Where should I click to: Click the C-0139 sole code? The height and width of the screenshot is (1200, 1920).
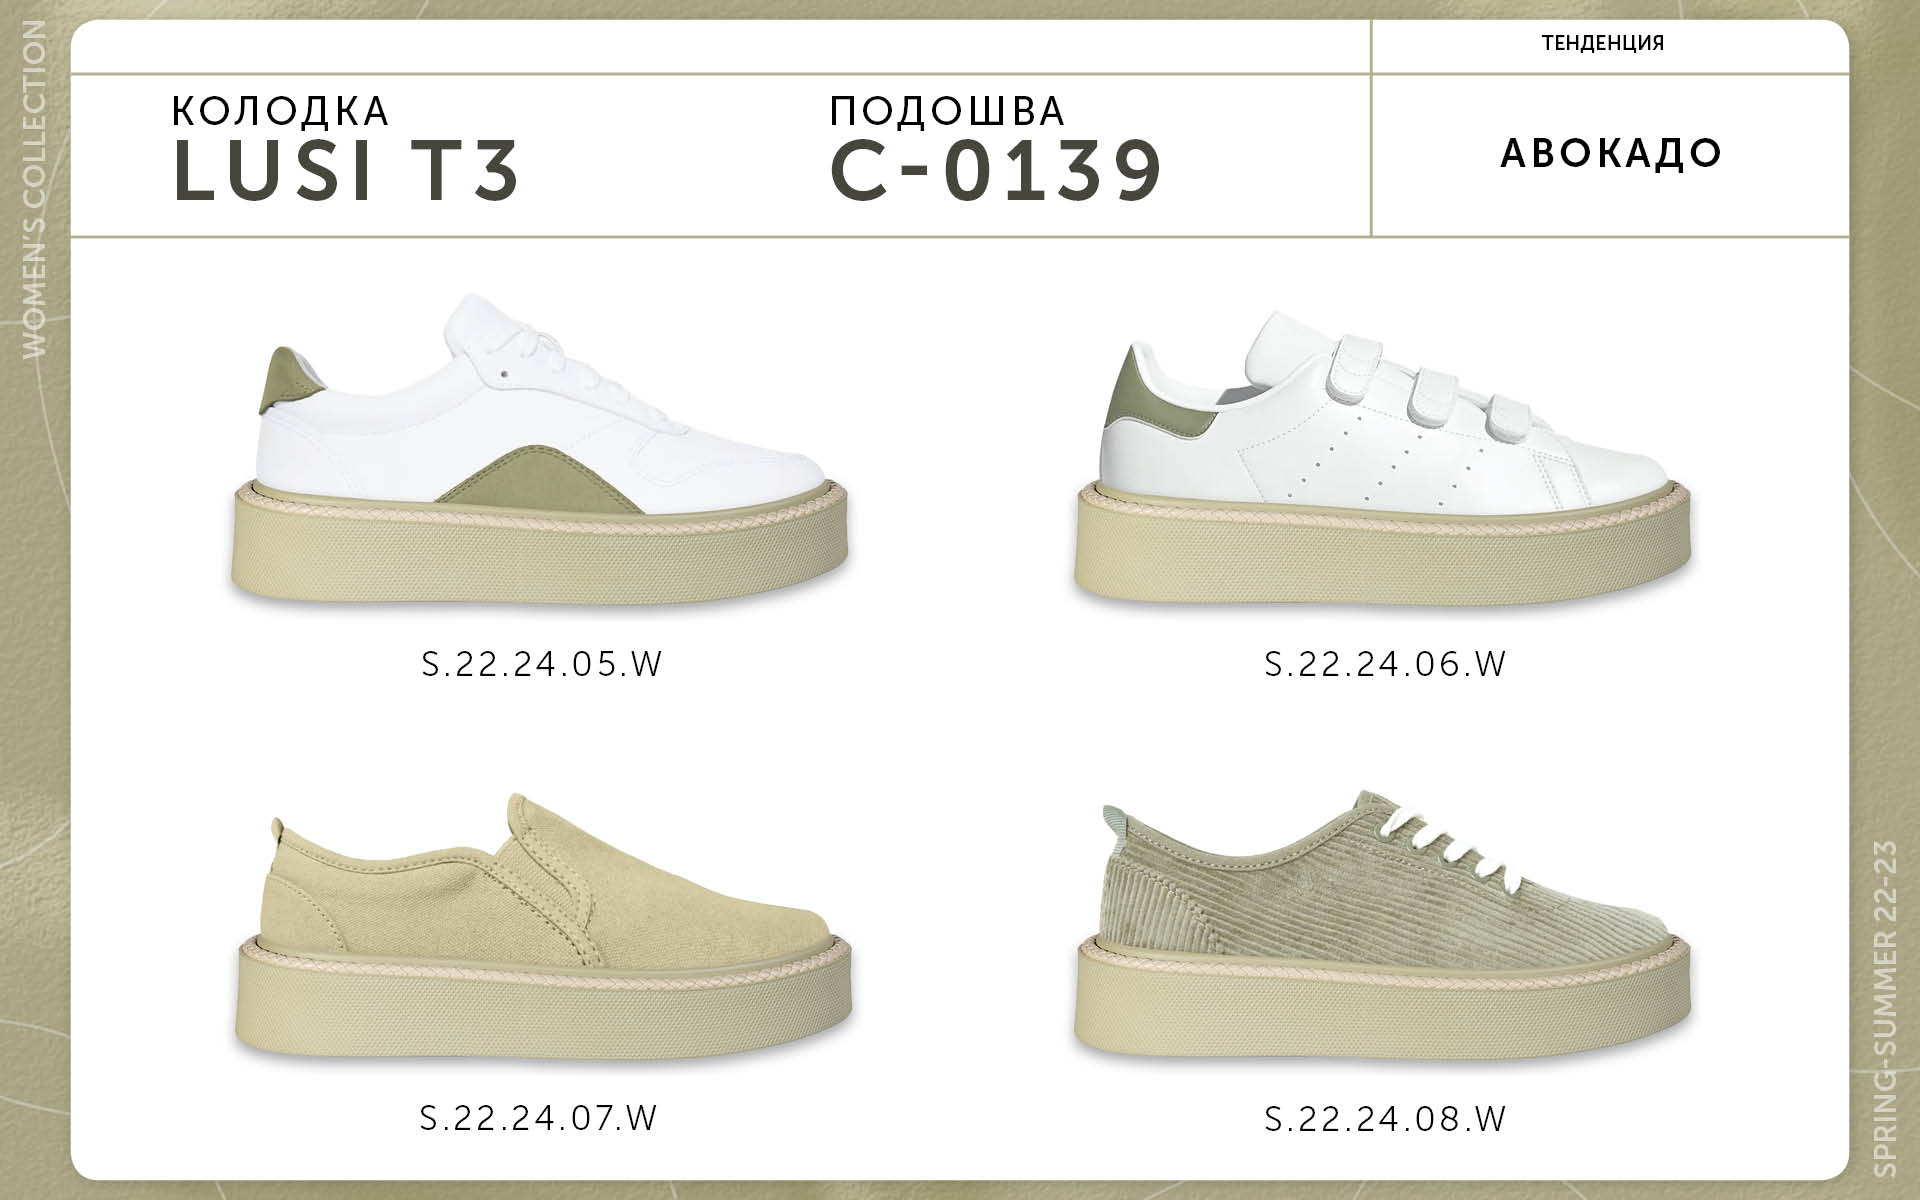[x=996, y=171]
